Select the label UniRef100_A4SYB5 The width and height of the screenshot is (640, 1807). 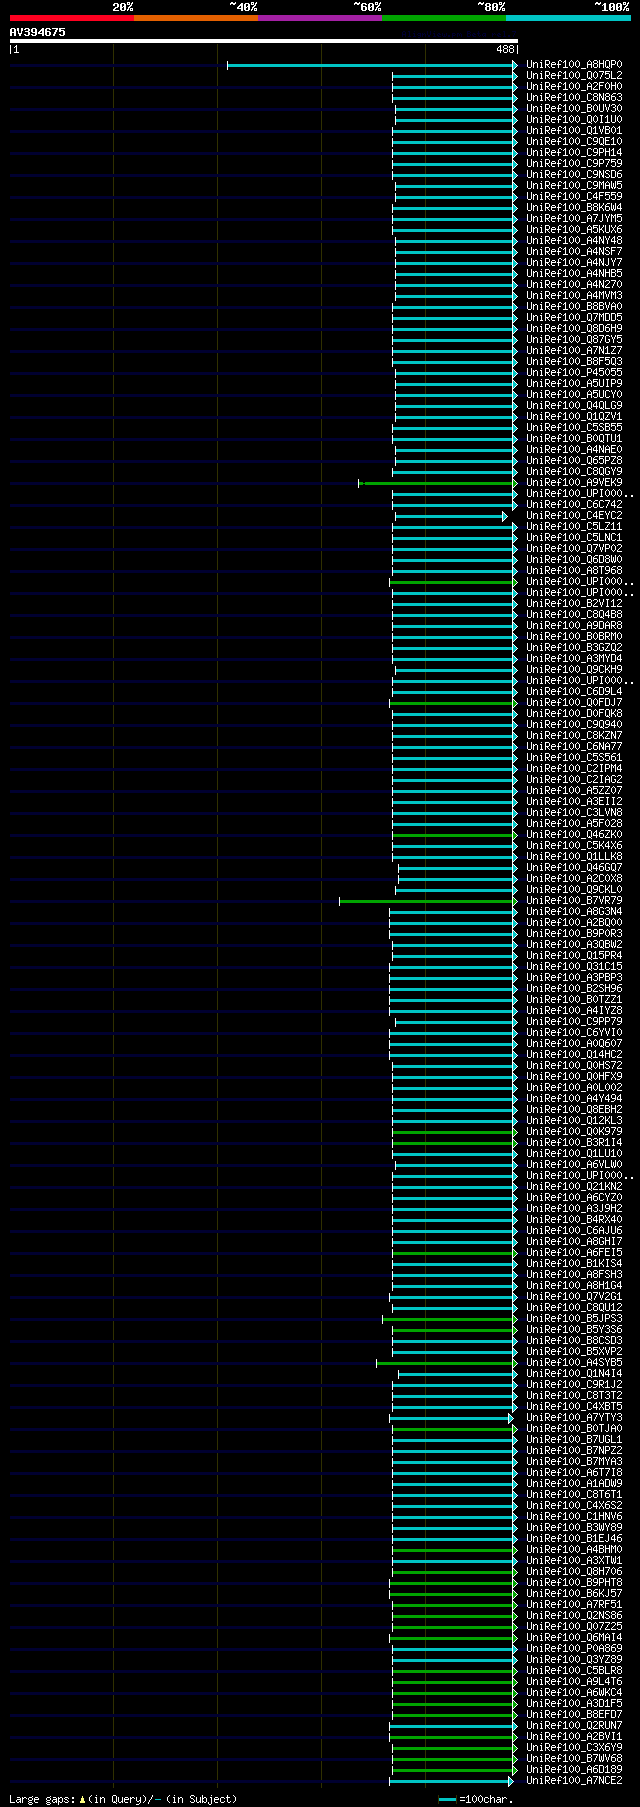coord(574,1363)
